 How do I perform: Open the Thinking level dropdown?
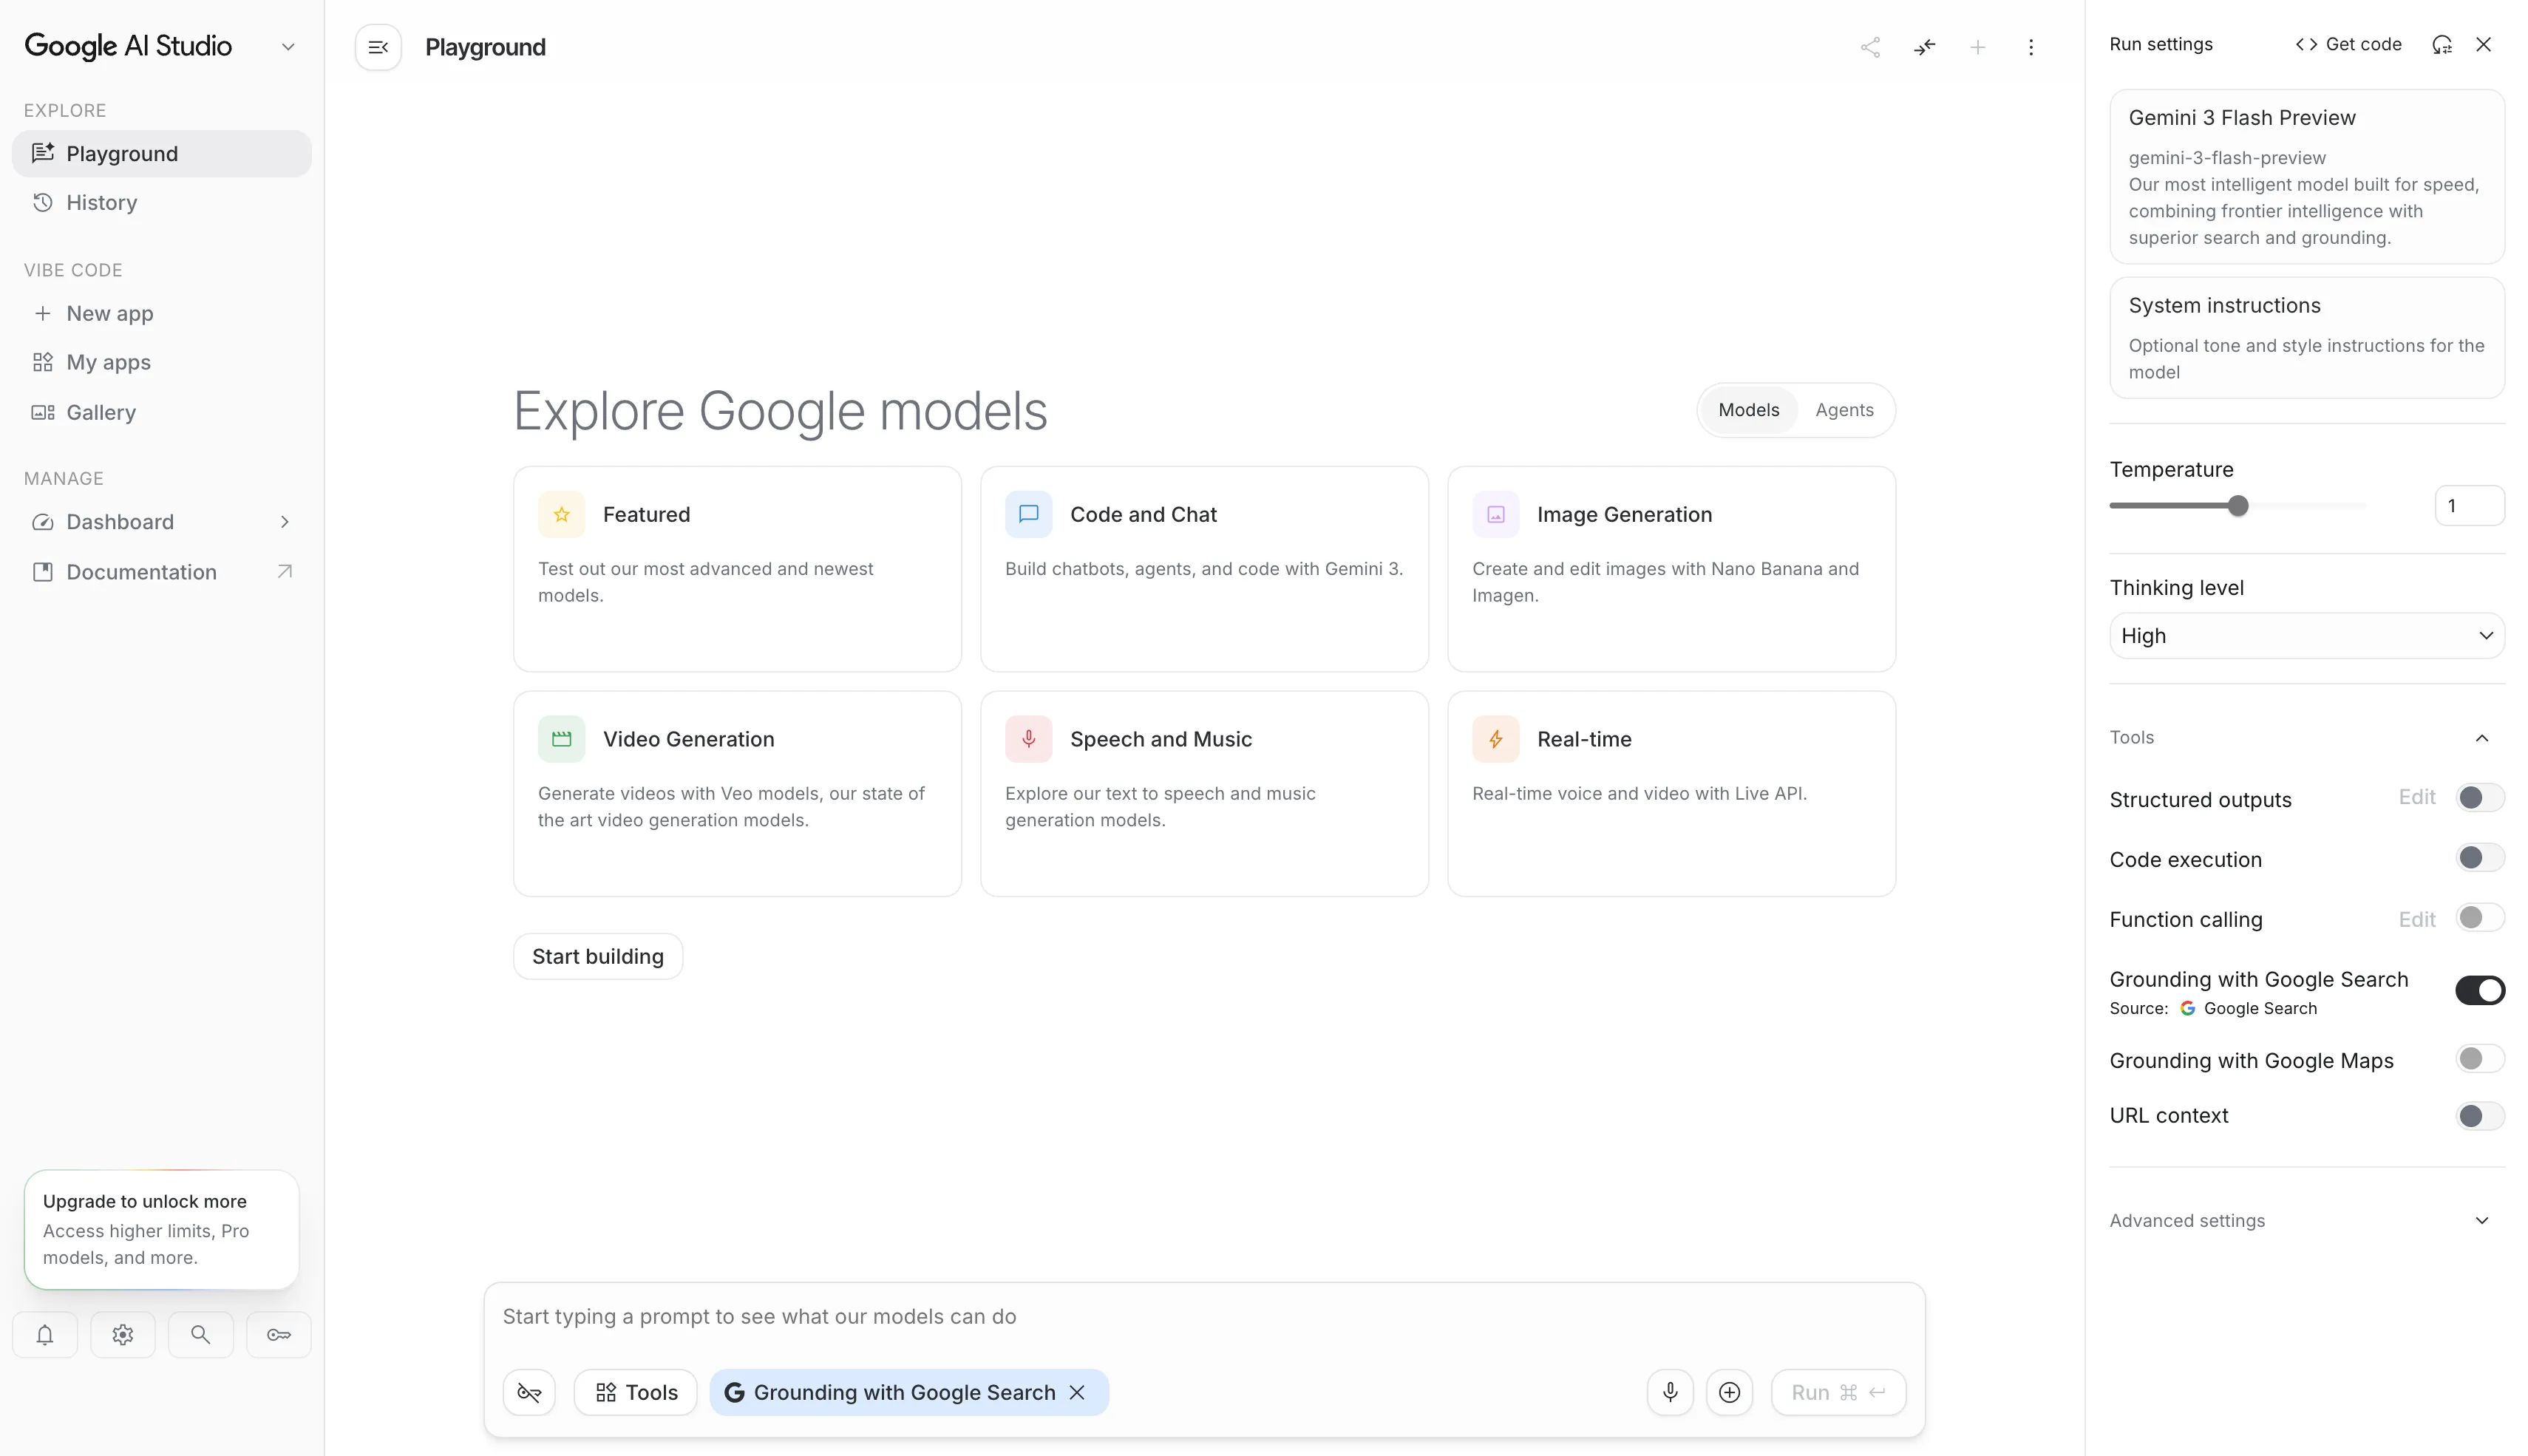[x=2307, y=636]
